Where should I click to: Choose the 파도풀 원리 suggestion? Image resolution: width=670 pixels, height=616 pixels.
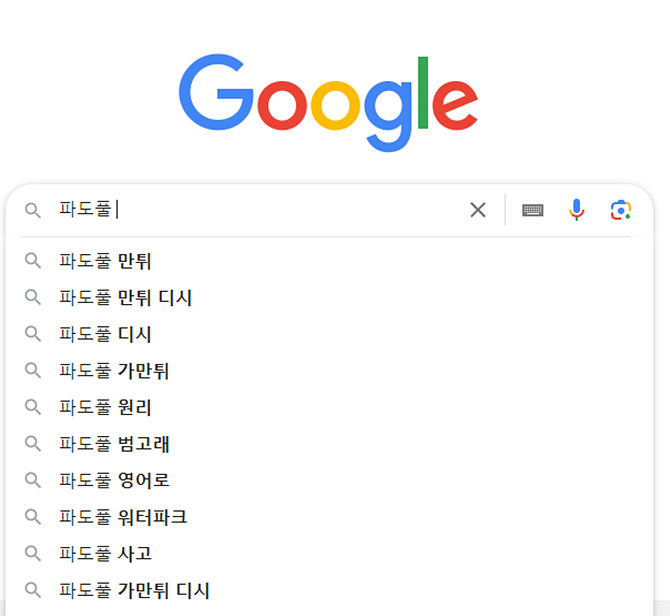tap(106, 407)
